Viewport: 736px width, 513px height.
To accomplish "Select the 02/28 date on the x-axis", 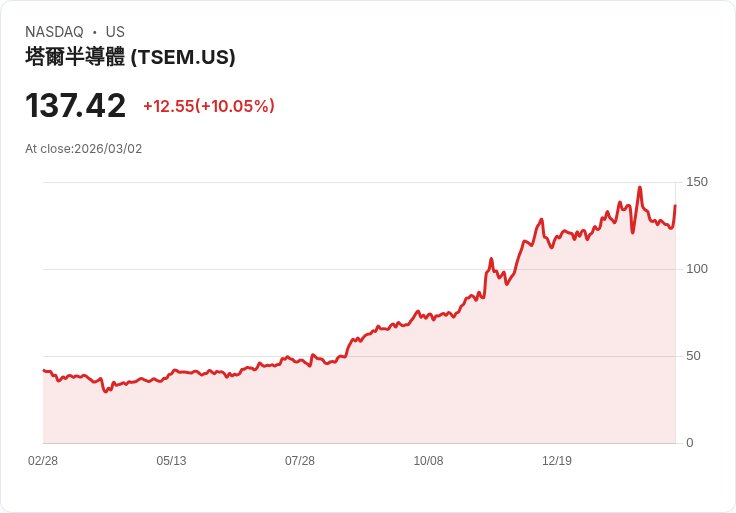I will click(43, 461).
